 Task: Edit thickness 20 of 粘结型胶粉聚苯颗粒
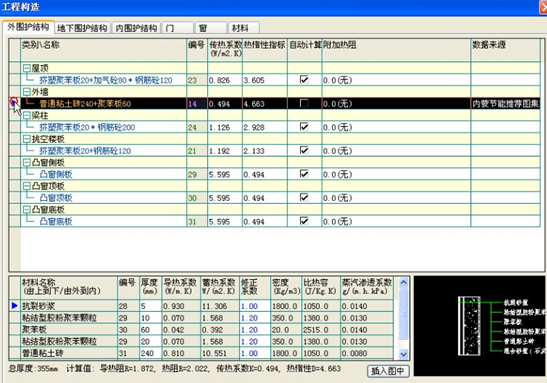click(x=151, y=341)
